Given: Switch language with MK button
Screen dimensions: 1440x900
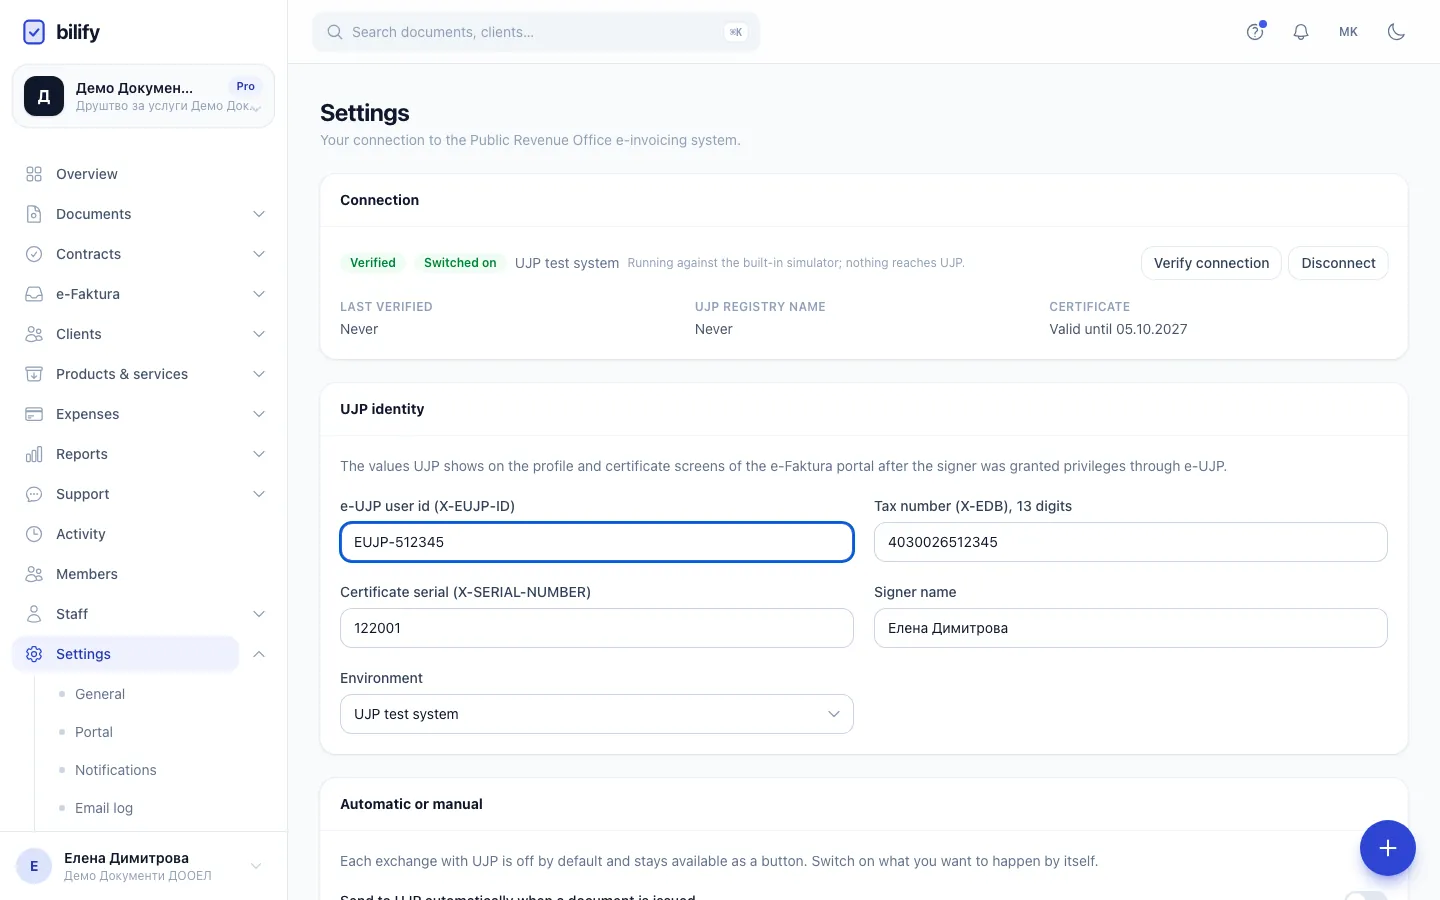Looking at the screenshot, I should coord(1348,32).
